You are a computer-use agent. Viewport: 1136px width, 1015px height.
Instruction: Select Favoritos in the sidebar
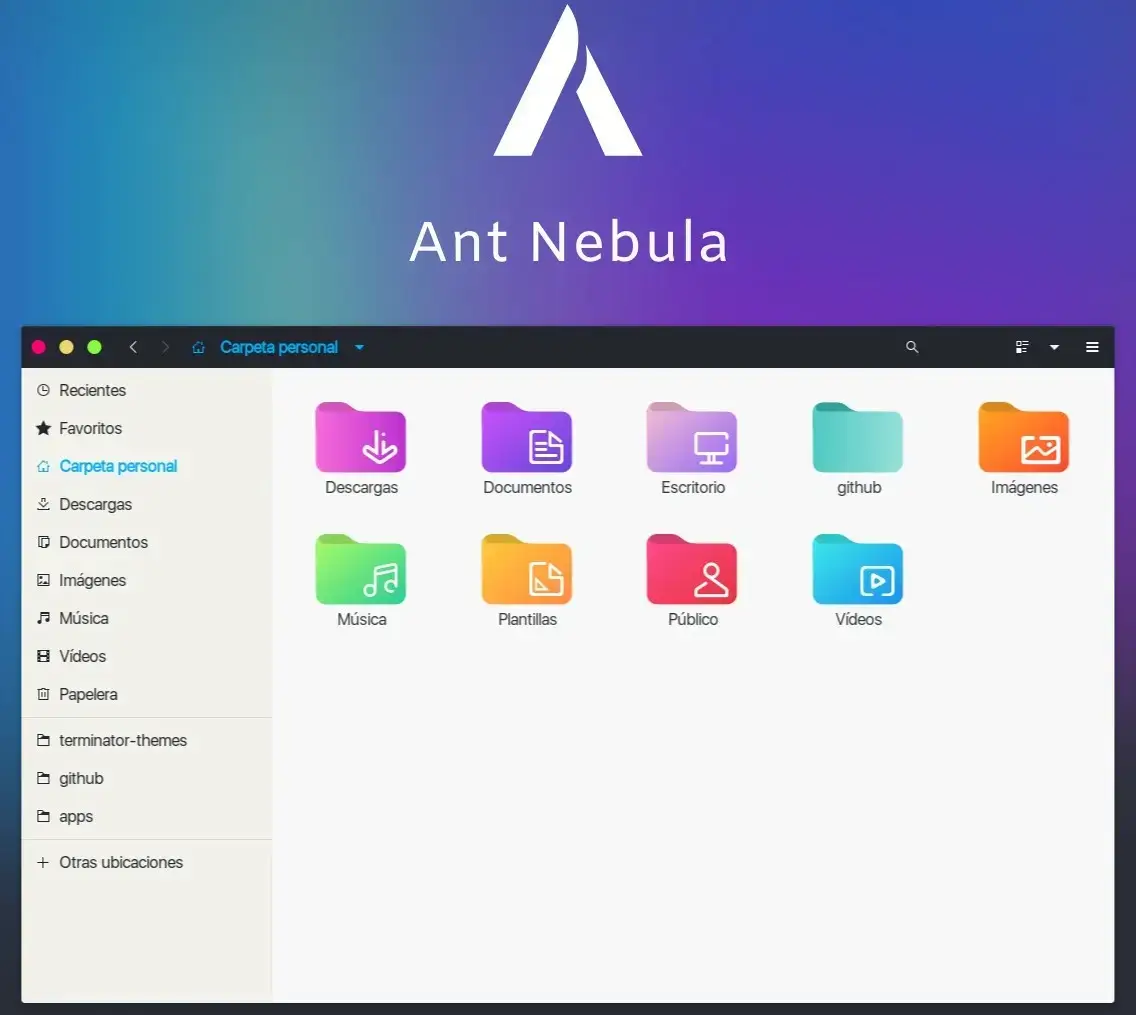(90, 428)
